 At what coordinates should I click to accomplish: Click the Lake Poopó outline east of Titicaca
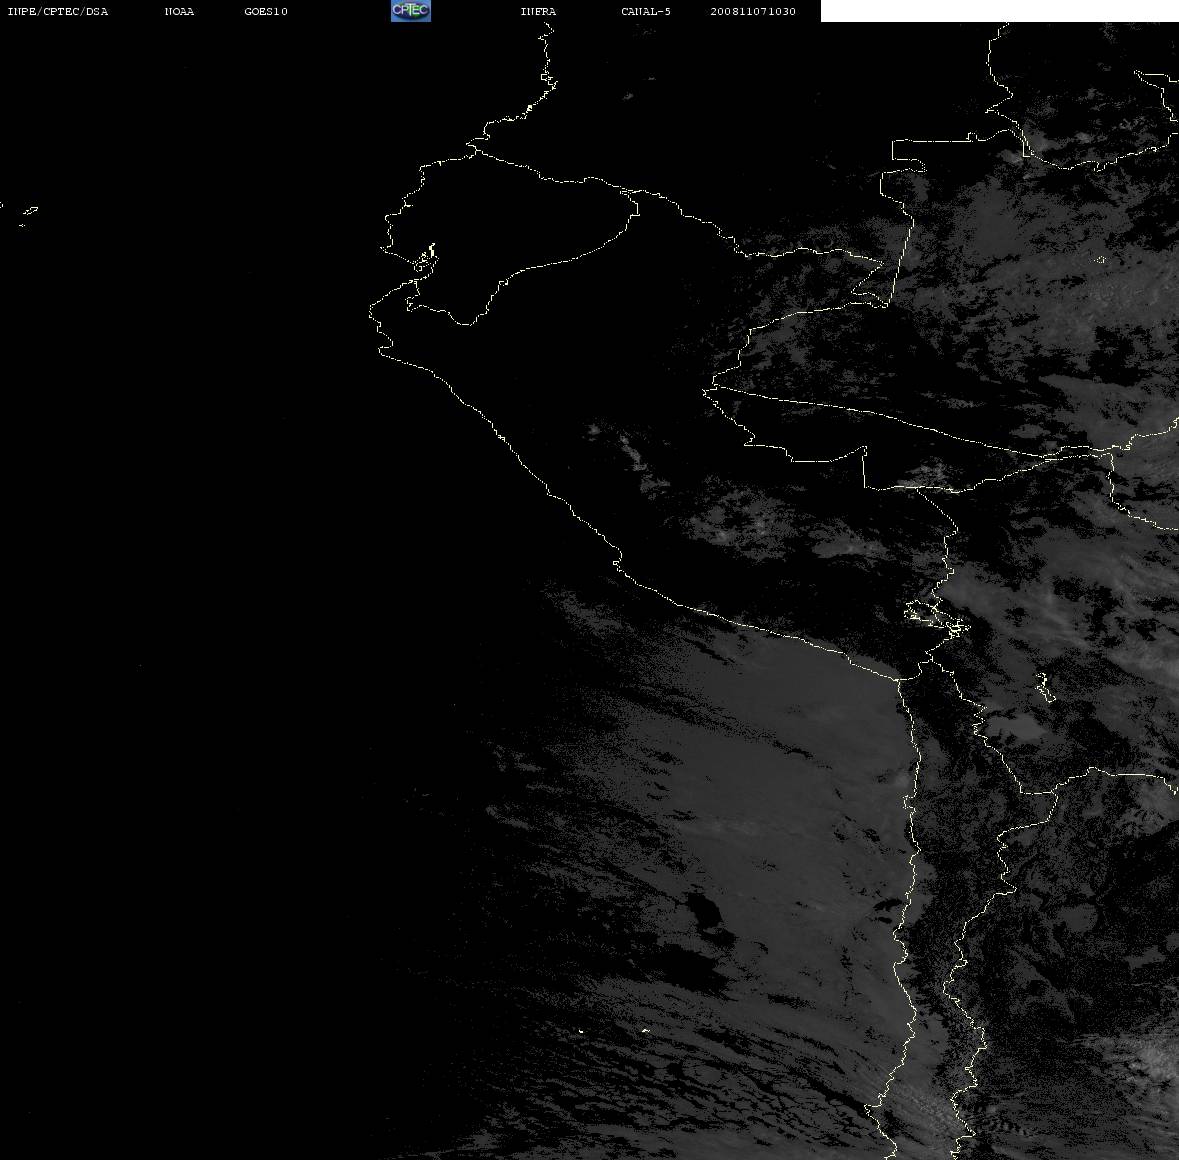click(1045, 687)
